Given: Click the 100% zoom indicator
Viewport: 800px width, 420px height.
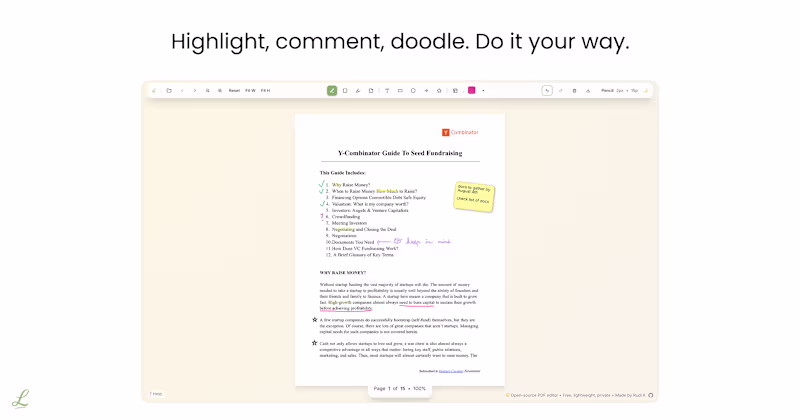Looking at the screenshot, I should tap(419, 388).
